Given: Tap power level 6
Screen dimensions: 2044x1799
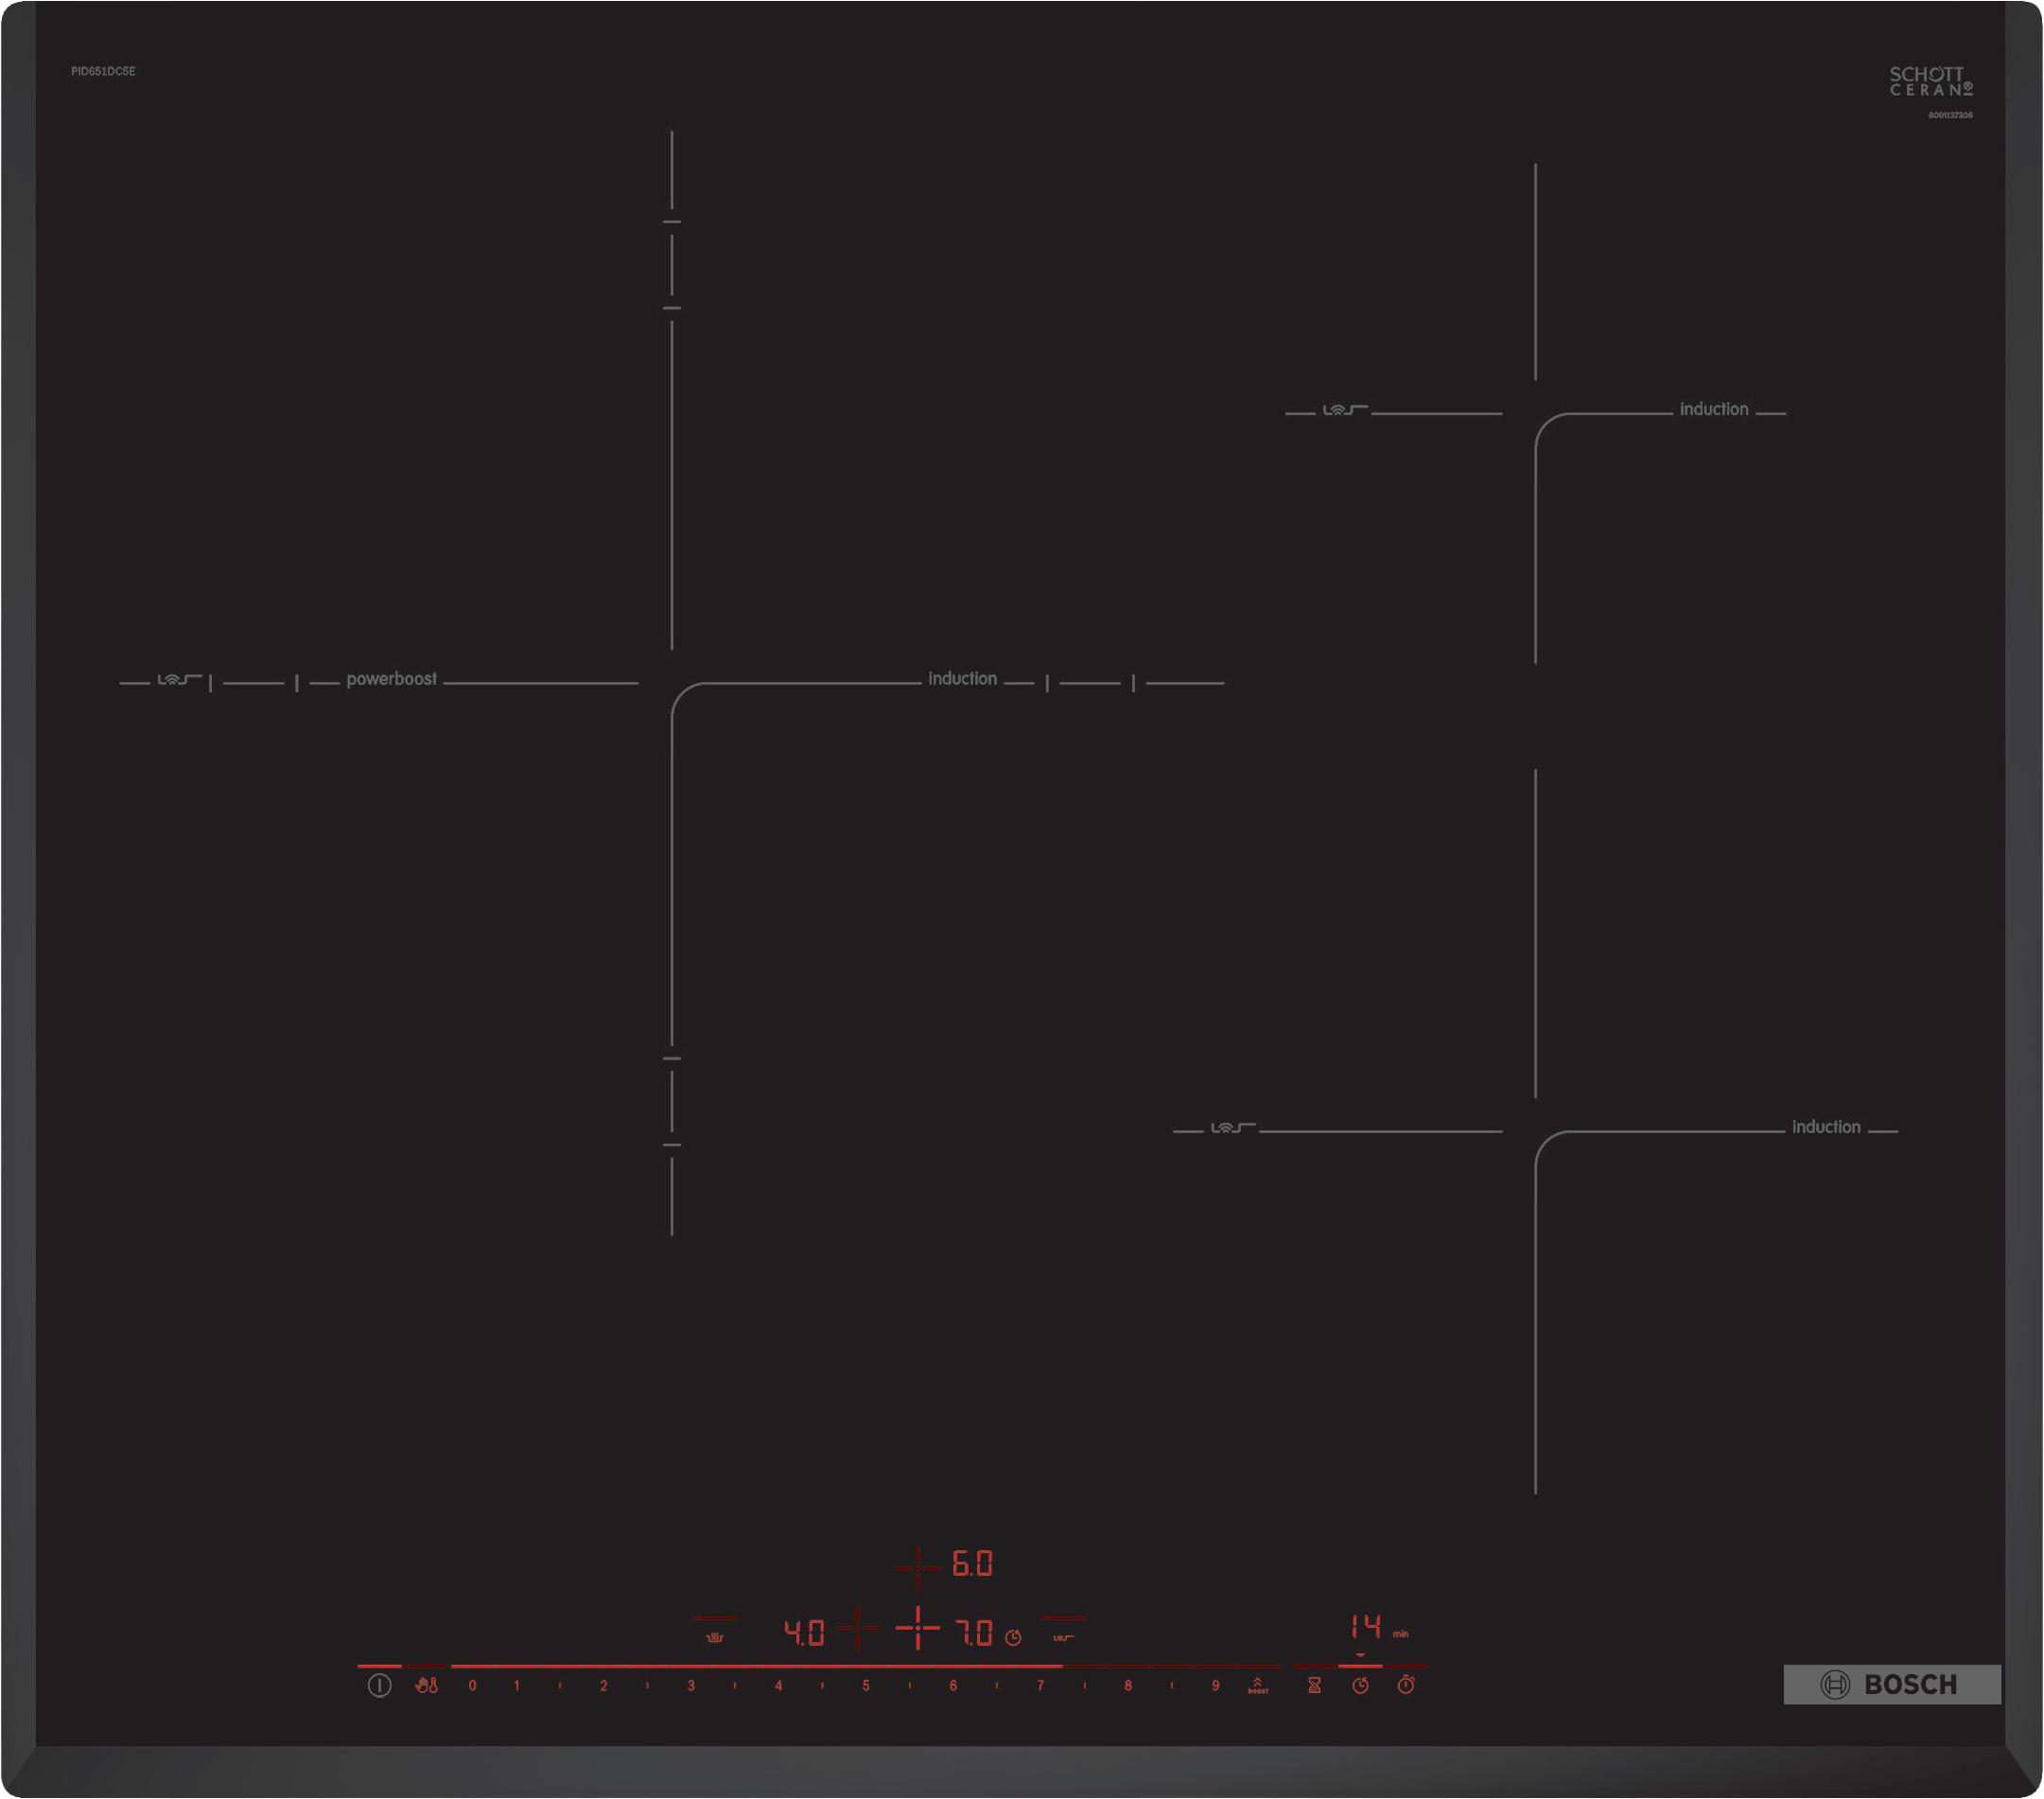Looking at the screenshot, I should tap(953, 1686).
